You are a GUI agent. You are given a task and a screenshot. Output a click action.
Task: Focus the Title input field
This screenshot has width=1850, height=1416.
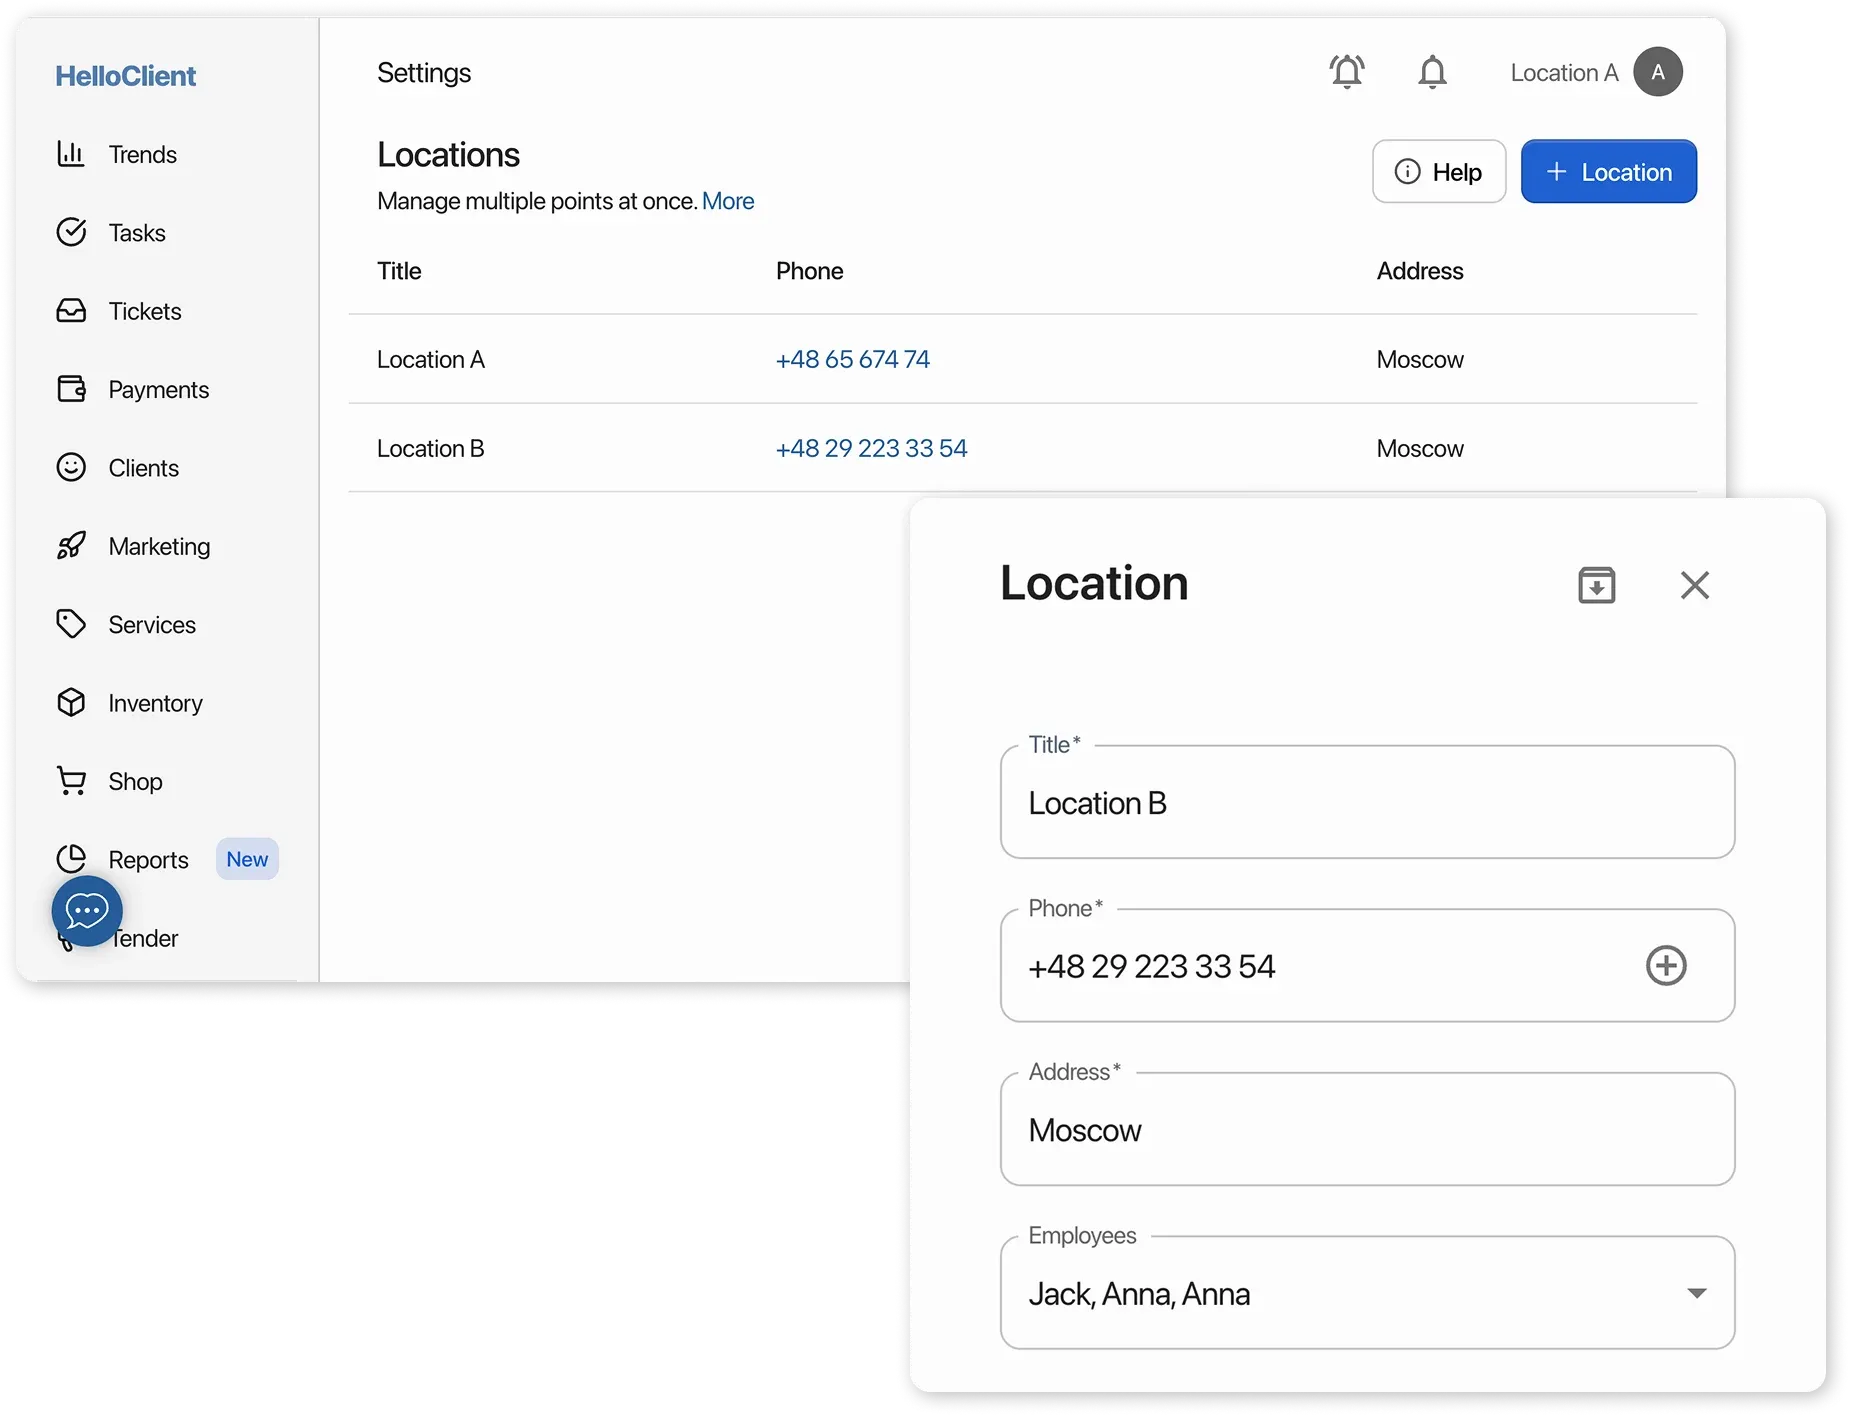point(1366,803)
